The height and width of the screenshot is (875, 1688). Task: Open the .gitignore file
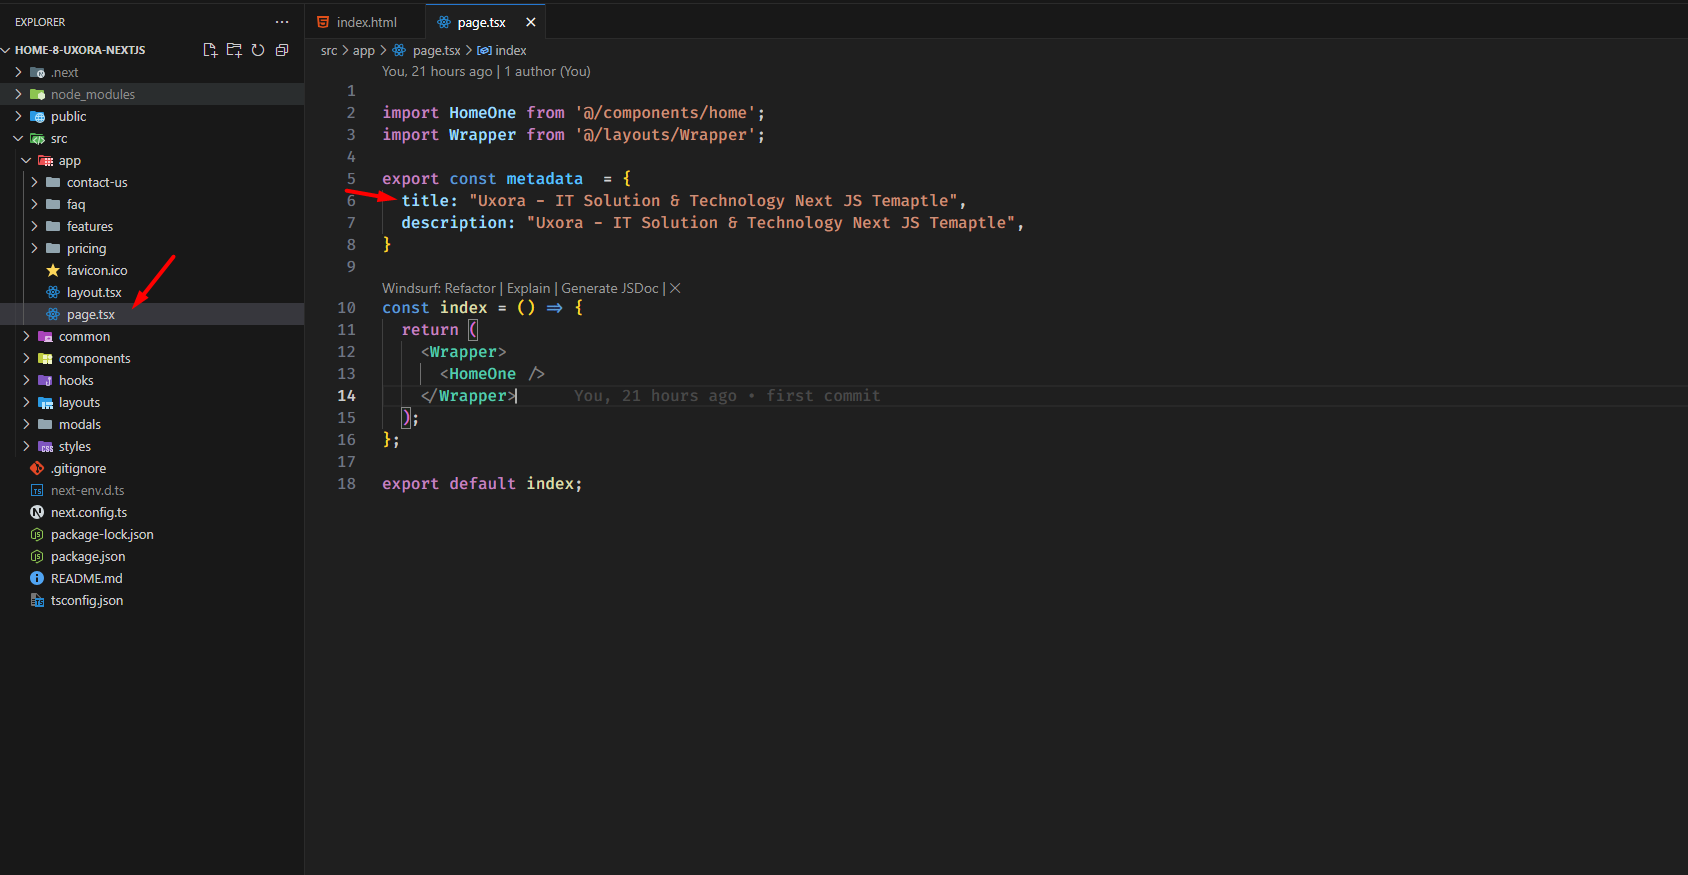78,468
